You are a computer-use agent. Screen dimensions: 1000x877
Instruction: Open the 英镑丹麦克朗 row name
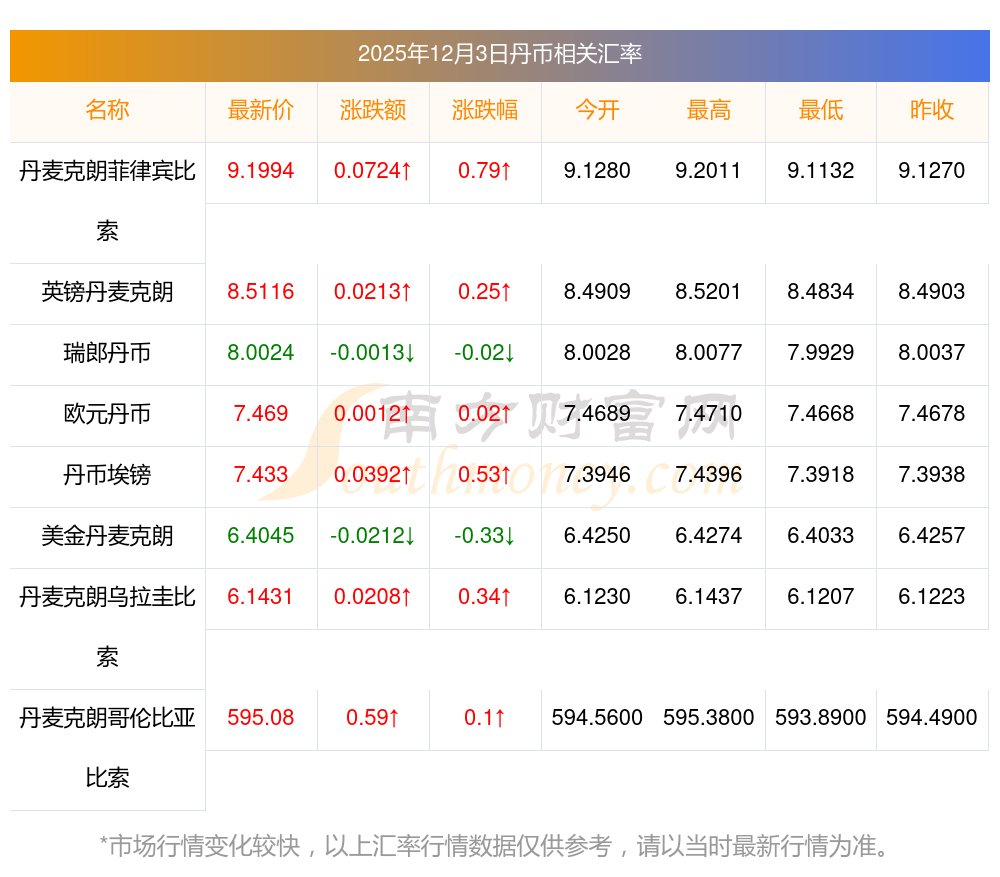[x=107, y=292]
